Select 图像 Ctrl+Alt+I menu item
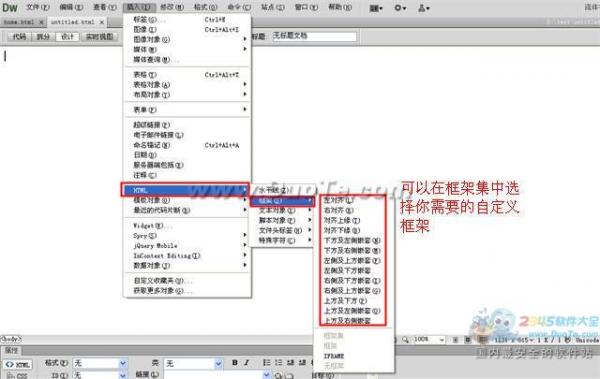600x379 pixels. (188, 29)
